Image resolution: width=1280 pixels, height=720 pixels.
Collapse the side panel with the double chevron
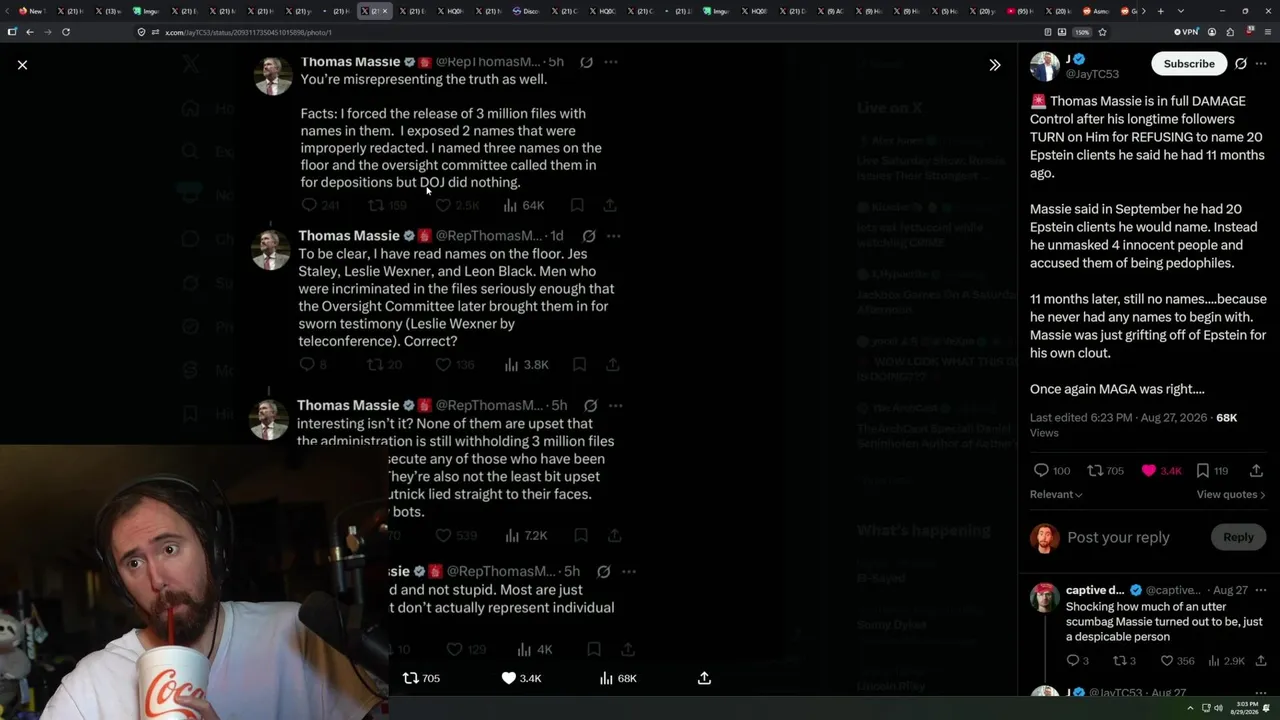(x=994, y=65)
